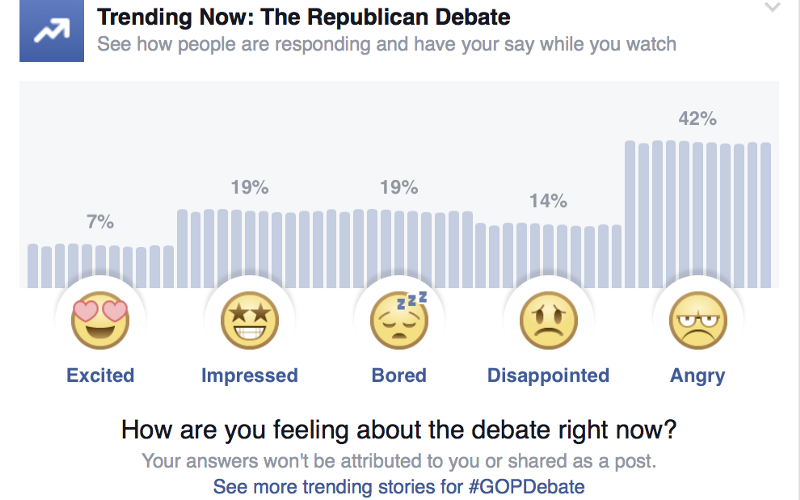Click the 42% Angry bar group
This screenshot has width=800, height=500.
pyautogui.click(x=698, y=214)
